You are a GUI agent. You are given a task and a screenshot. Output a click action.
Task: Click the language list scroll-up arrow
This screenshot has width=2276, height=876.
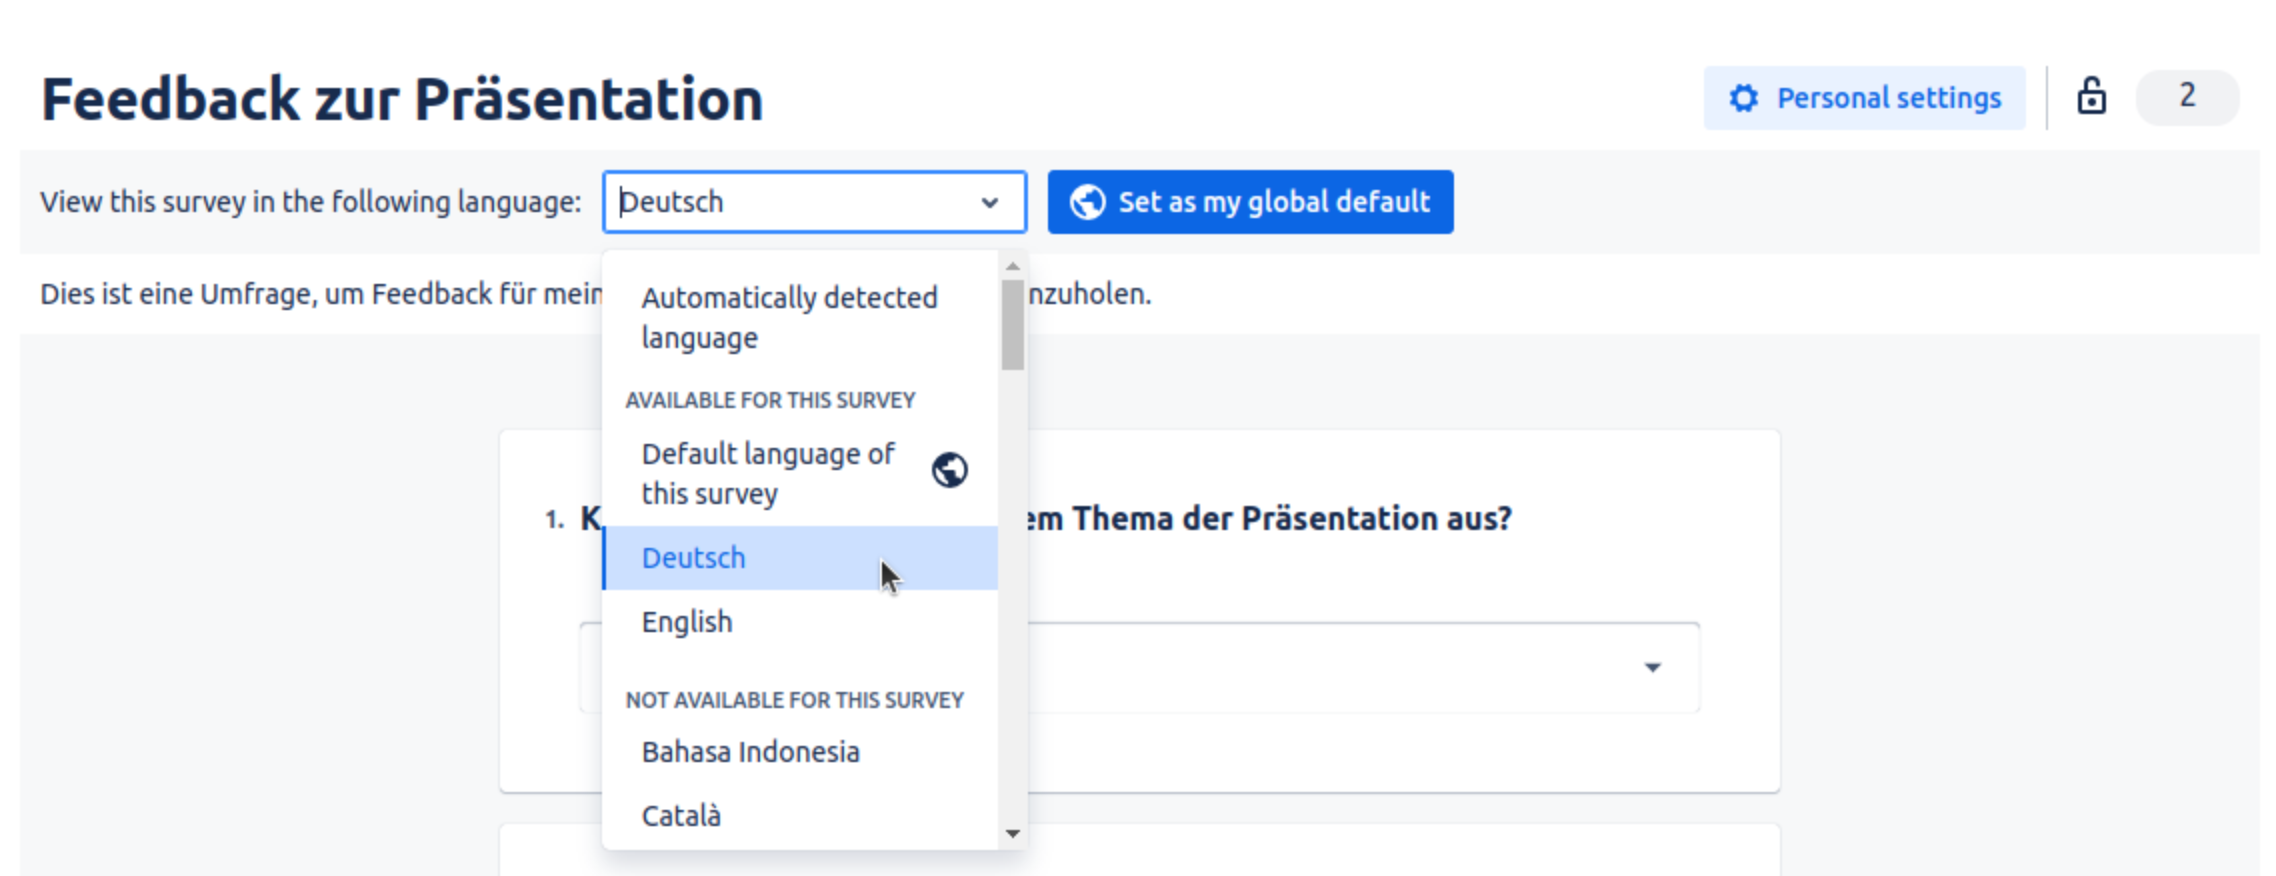coord(1012,266)
